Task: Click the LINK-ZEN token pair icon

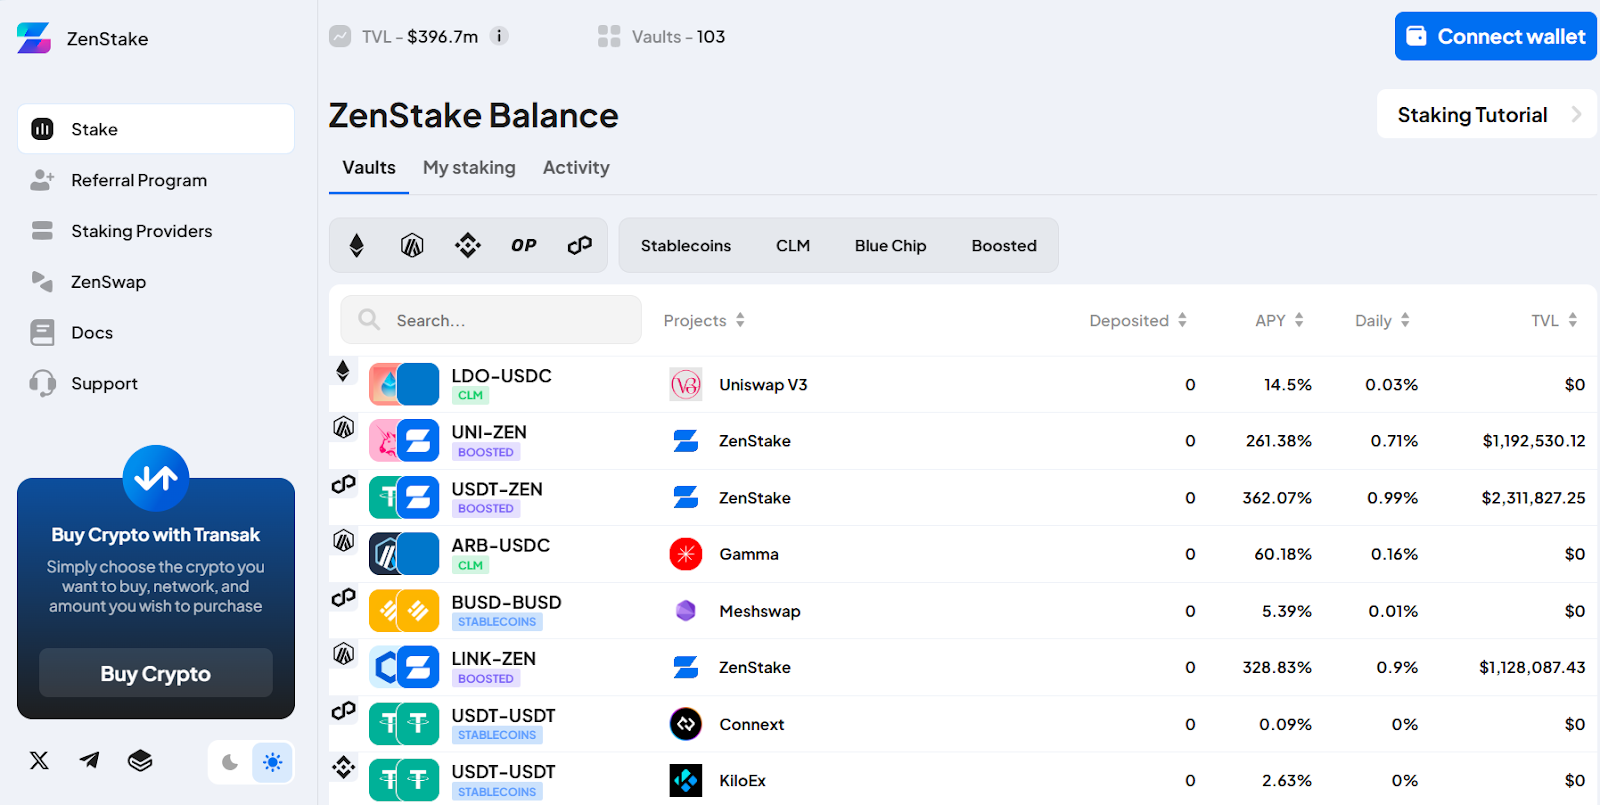Action: tap(404, 667)
